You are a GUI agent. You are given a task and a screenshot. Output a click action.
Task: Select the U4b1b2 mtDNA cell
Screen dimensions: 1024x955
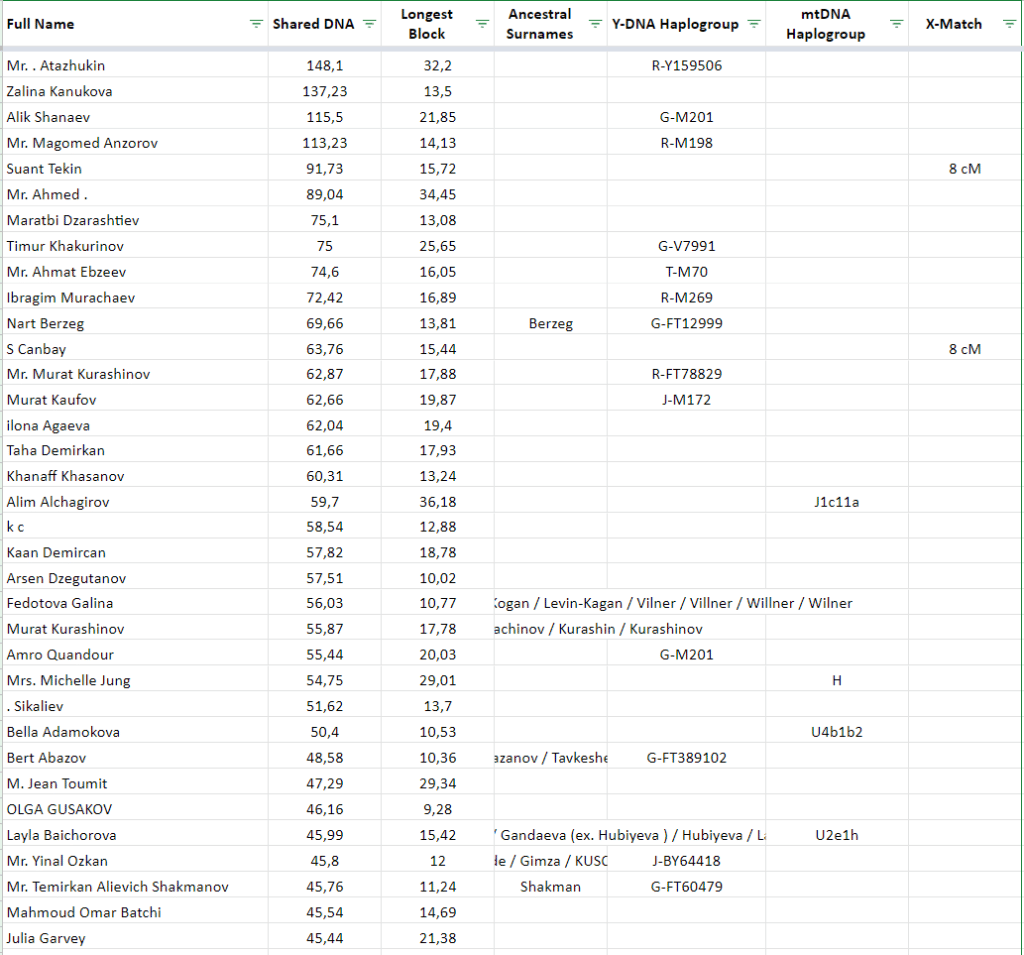pos(836,732)
